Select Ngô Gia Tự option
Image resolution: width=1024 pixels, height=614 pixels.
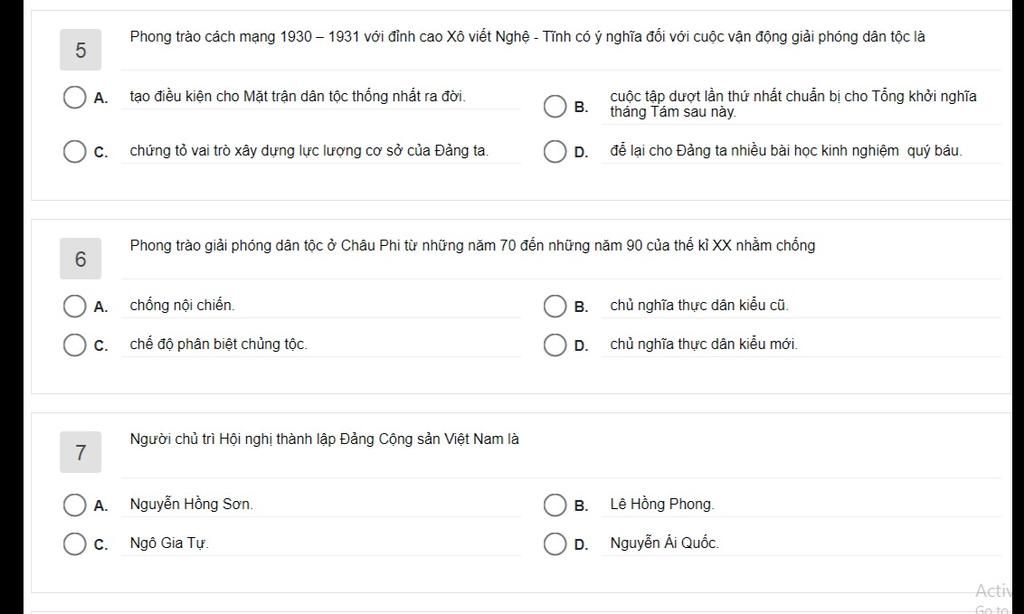click(74, 543)
